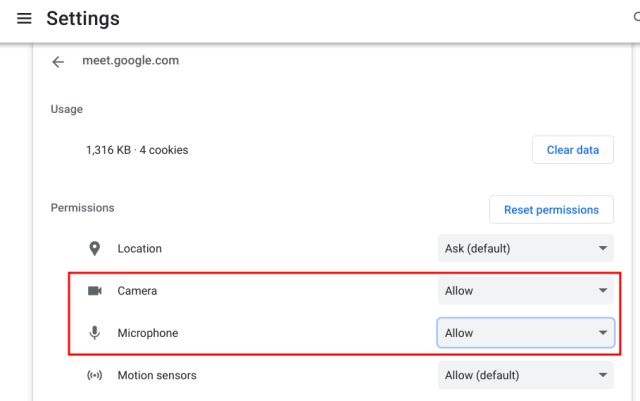Click the Reset permissions button
The width and height of the screenshot is (640, 401).
pyautogui.click(x=551, y=210)
